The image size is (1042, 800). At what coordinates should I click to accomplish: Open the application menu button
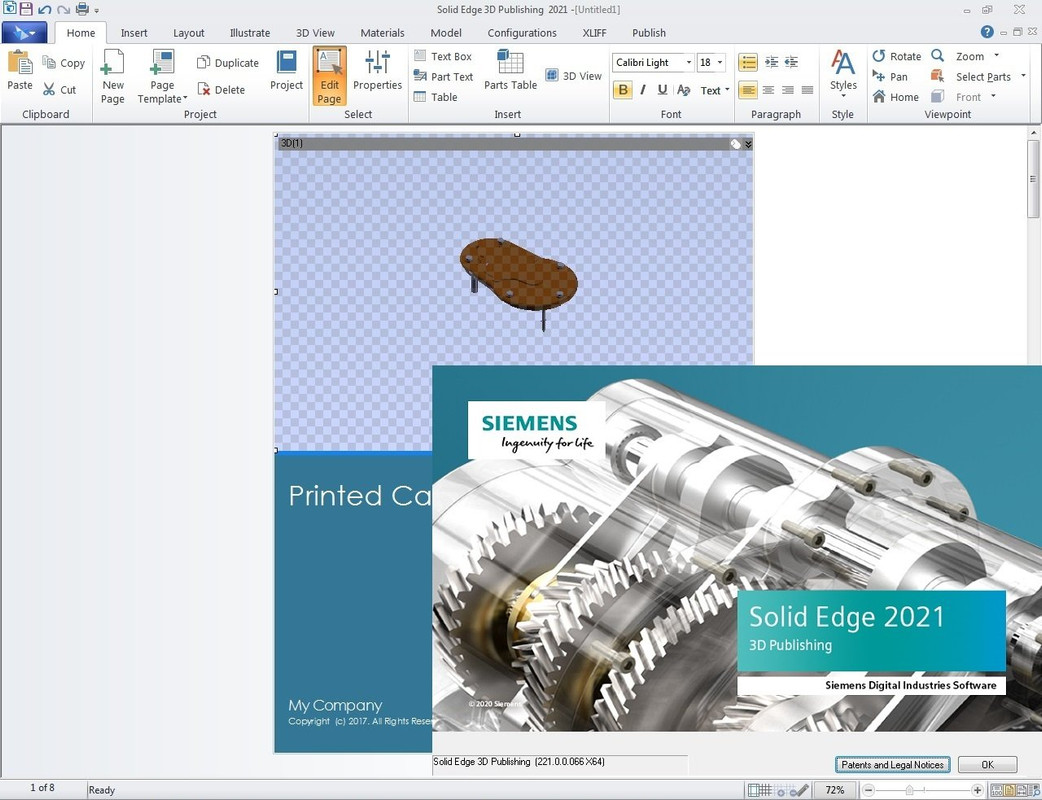coord(25,32)
